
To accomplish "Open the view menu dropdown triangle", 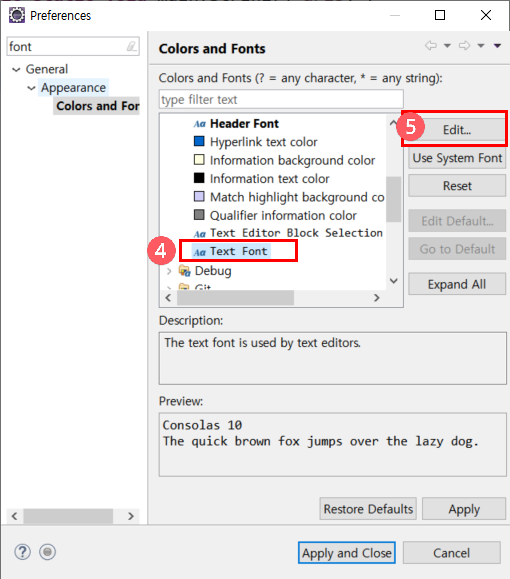I will coord(497,46).
